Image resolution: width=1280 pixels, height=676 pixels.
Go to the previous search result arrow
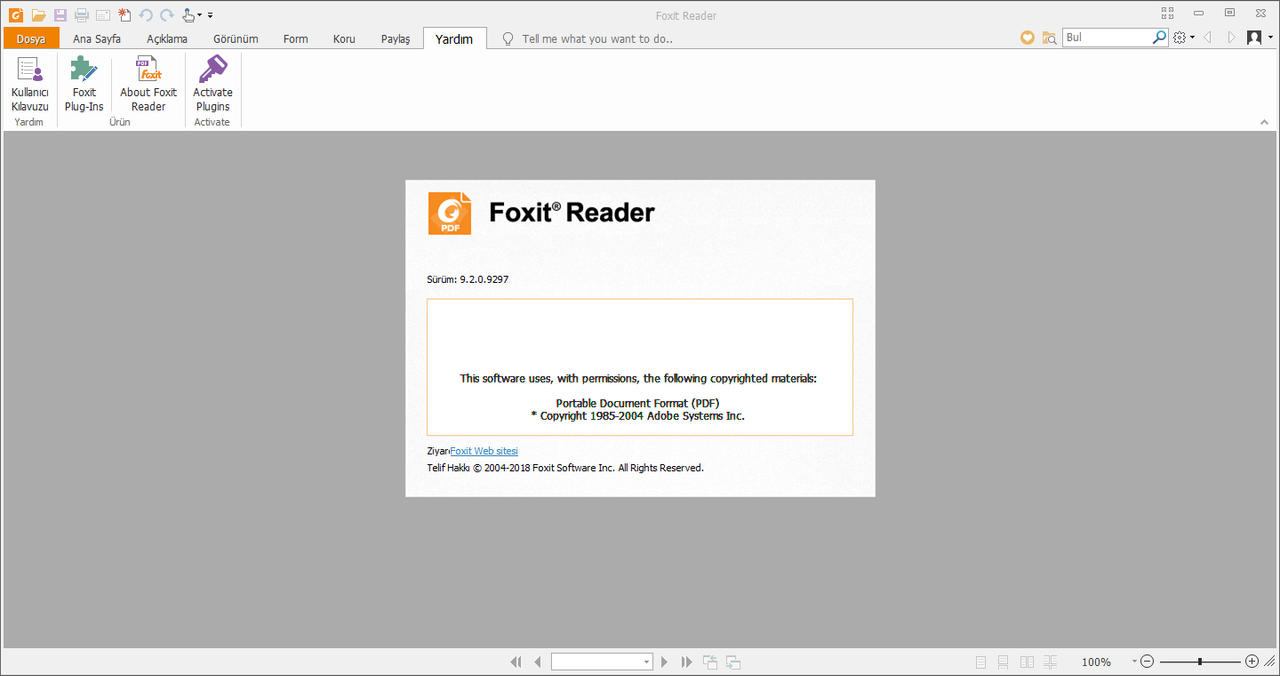(1208, 37)
